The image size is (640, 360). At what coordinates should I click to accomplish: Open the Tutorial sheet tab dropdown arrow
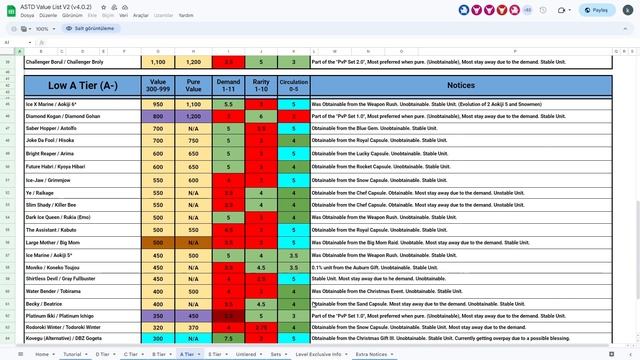click(x=86, y=354)
